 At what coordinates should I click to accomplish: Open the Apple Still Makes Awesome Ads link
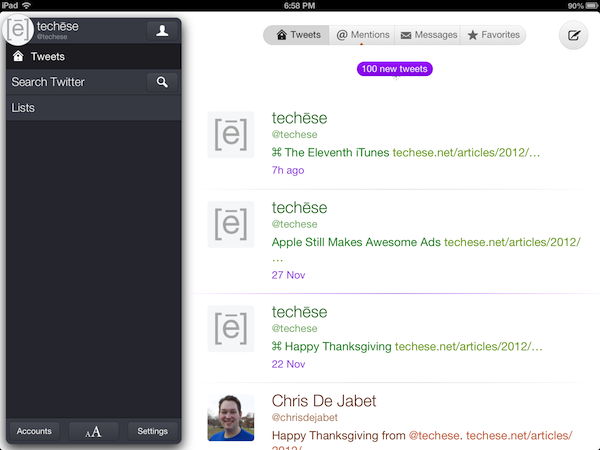(512, 242)
